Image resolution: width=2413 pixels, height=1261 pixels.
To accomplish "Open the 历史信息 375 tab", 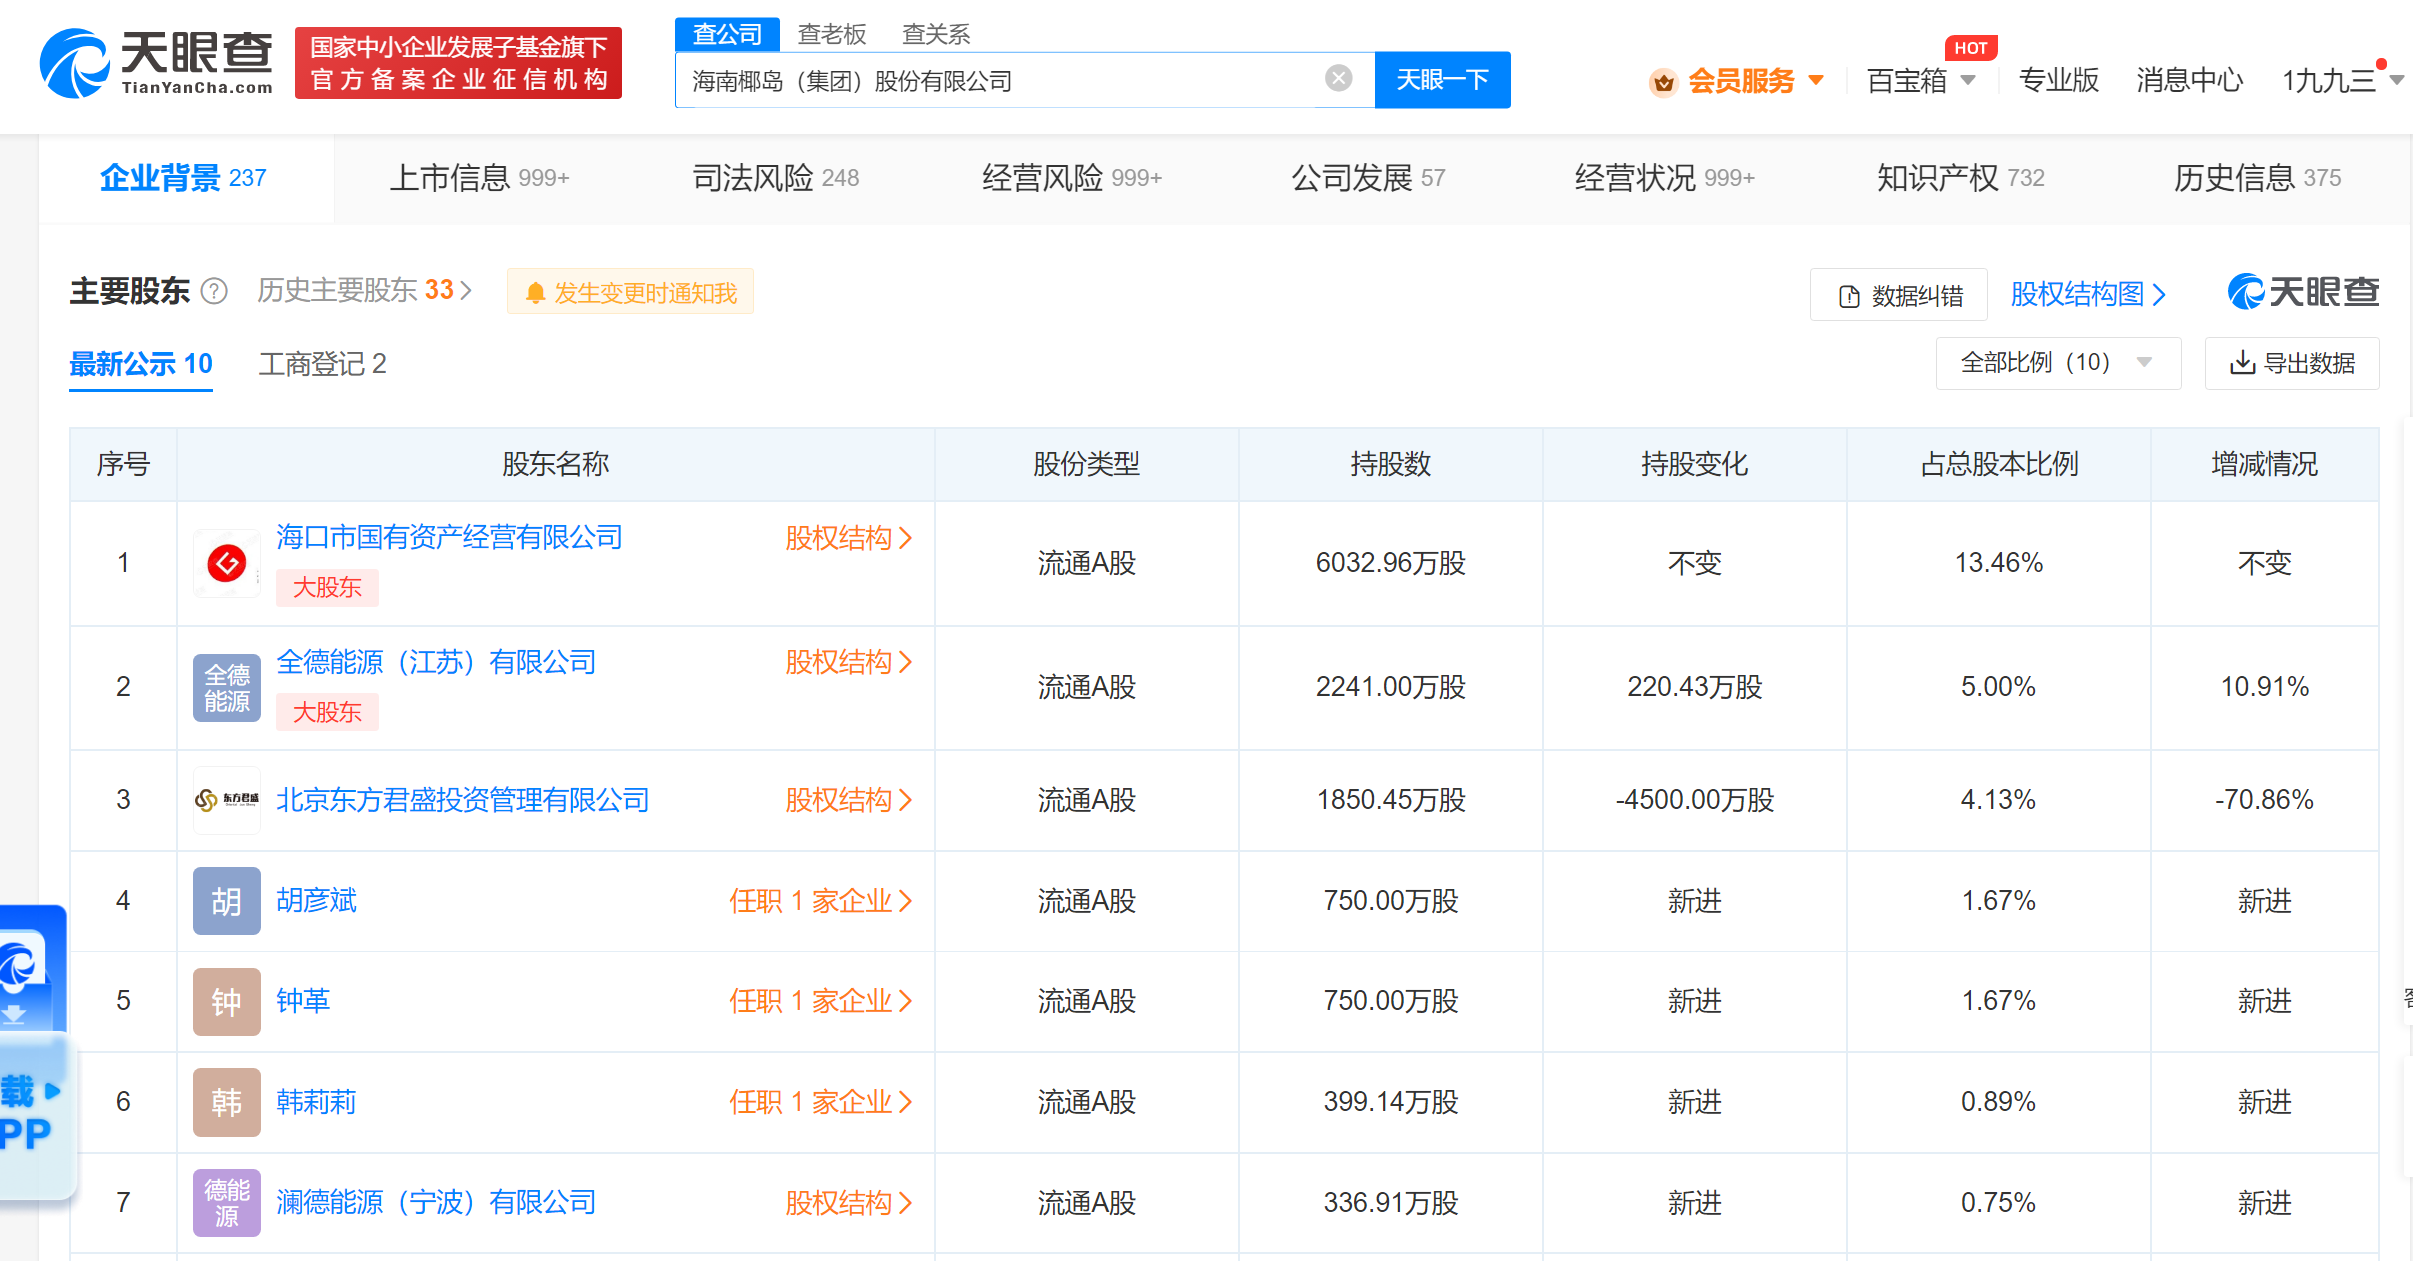I will 2258,178.
